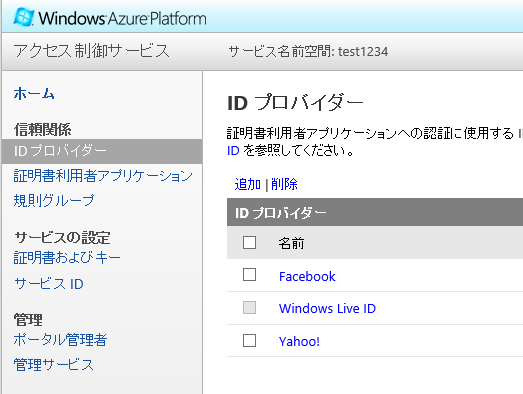Click the サービス名前空間: test1234 text
The width and height of the screenshot is (523, 394).
coord(308,52)
